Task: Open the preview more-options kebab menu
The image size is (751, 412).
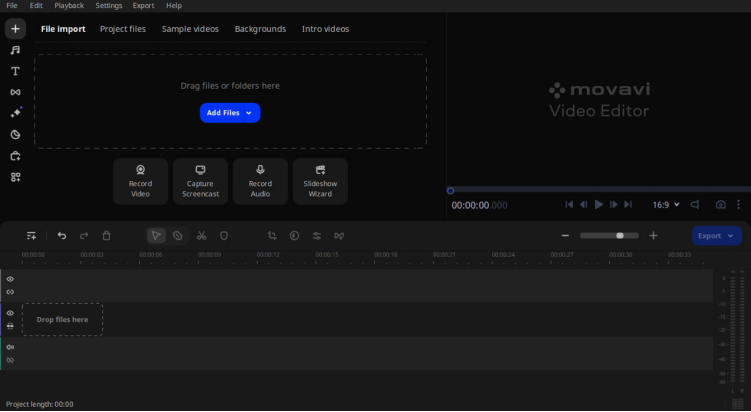Action: point(739,205)
